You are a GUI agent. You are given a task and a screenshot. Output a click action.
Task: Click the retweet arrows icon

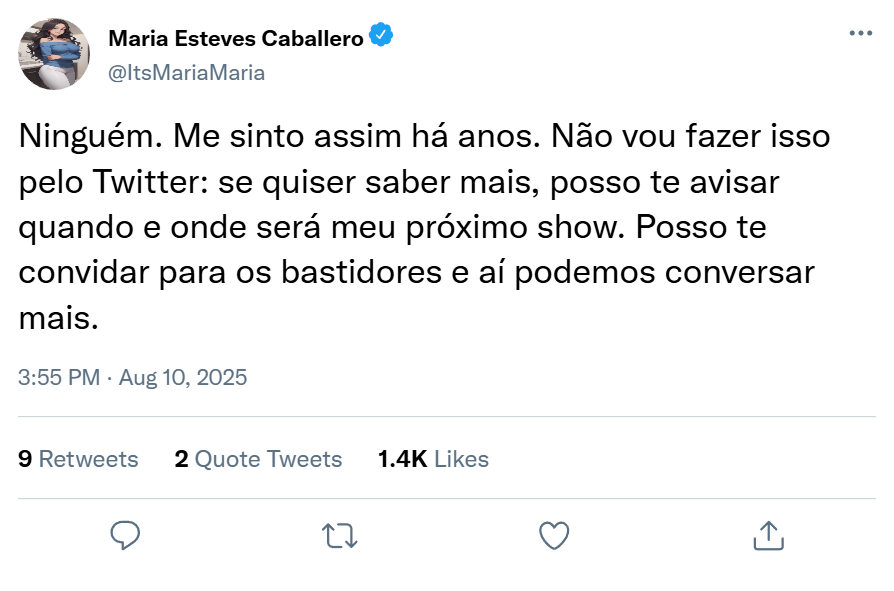pyautogui.click(x=339, y=535)
